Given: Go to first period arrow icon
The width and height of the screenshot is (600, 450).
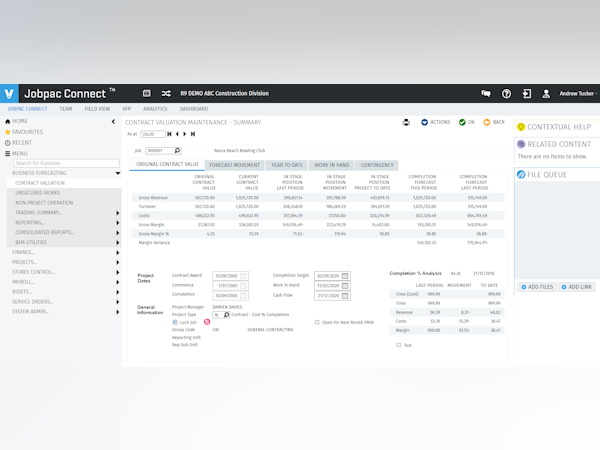Looking at the screenshot, I should pyautogui.click(x=170, y=134).
